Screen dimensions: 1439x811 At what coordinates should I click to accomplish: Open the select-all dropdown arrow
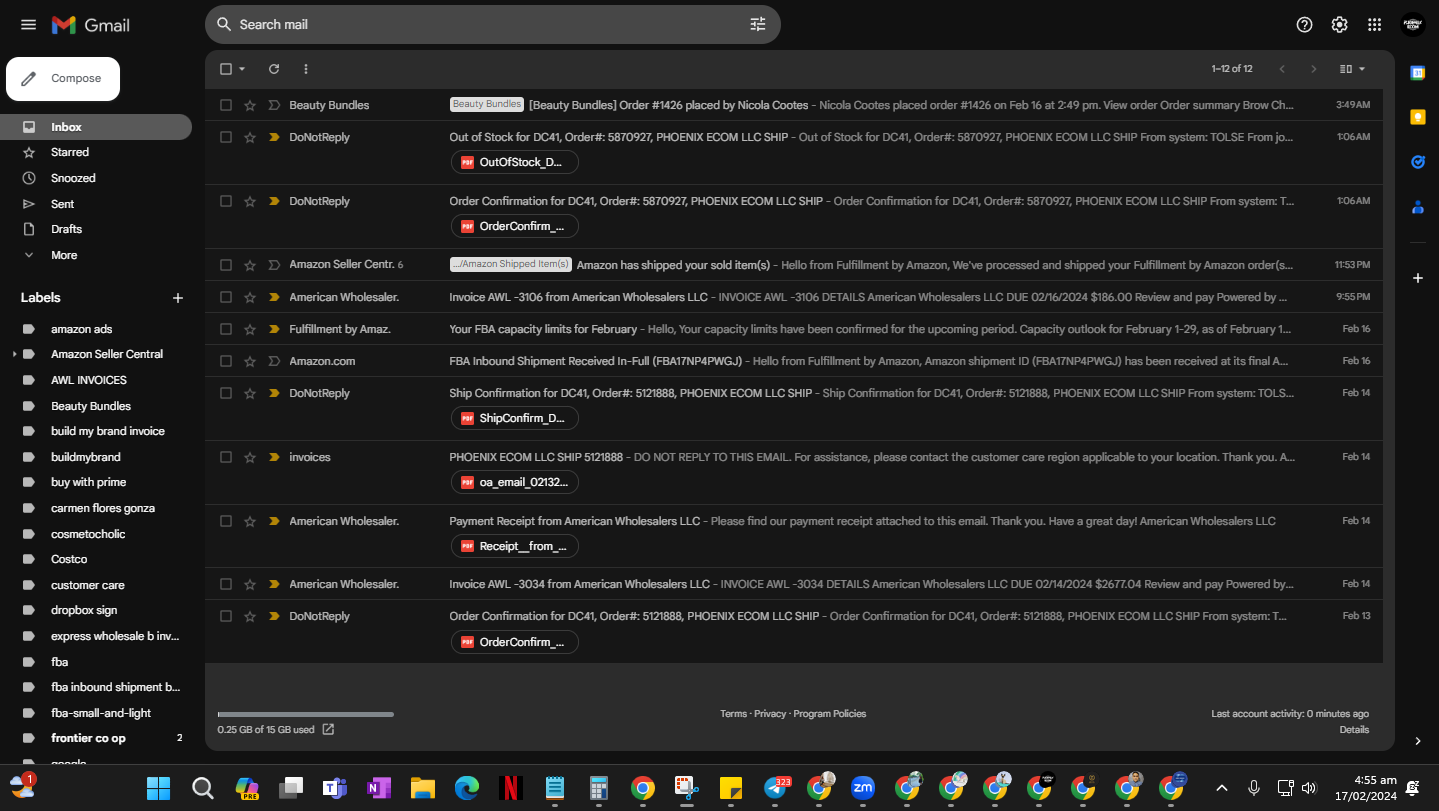coord(243,69)
